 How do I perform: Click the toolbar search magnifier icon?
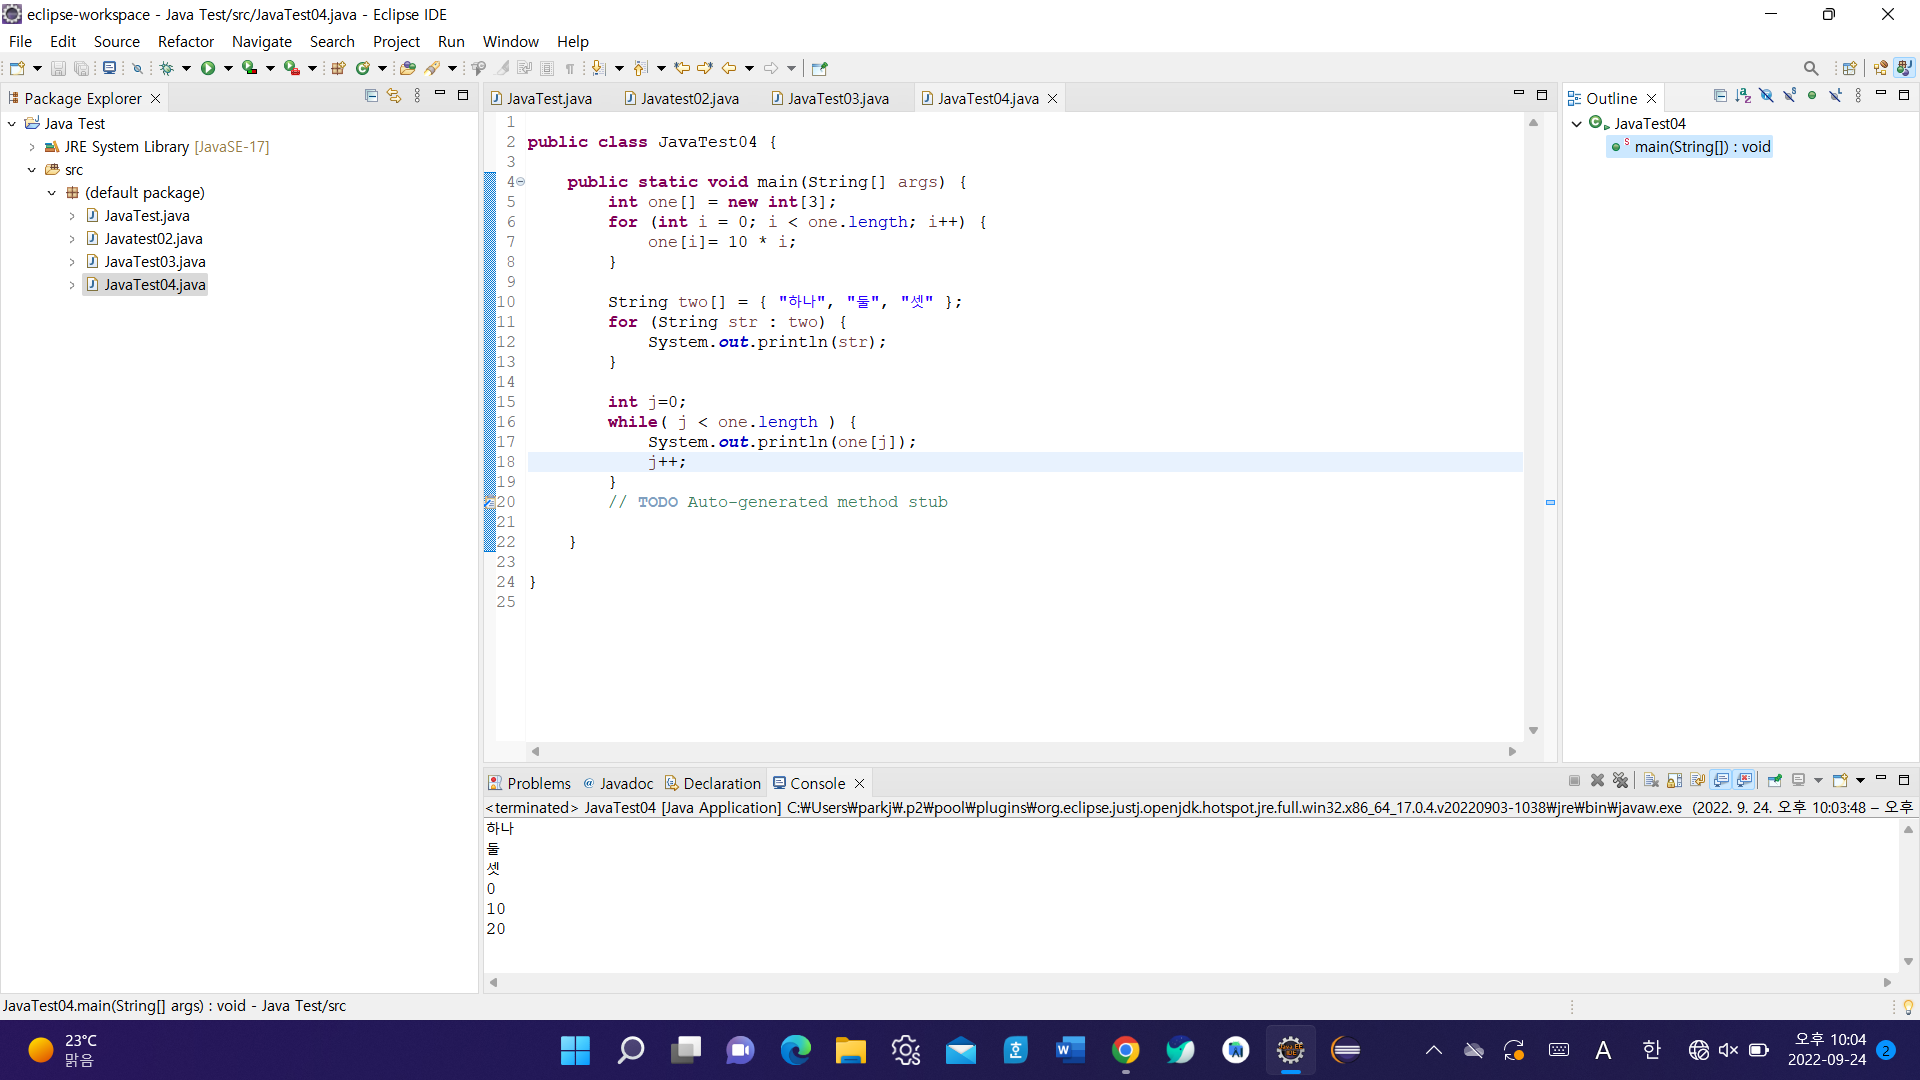point(1811,68)
